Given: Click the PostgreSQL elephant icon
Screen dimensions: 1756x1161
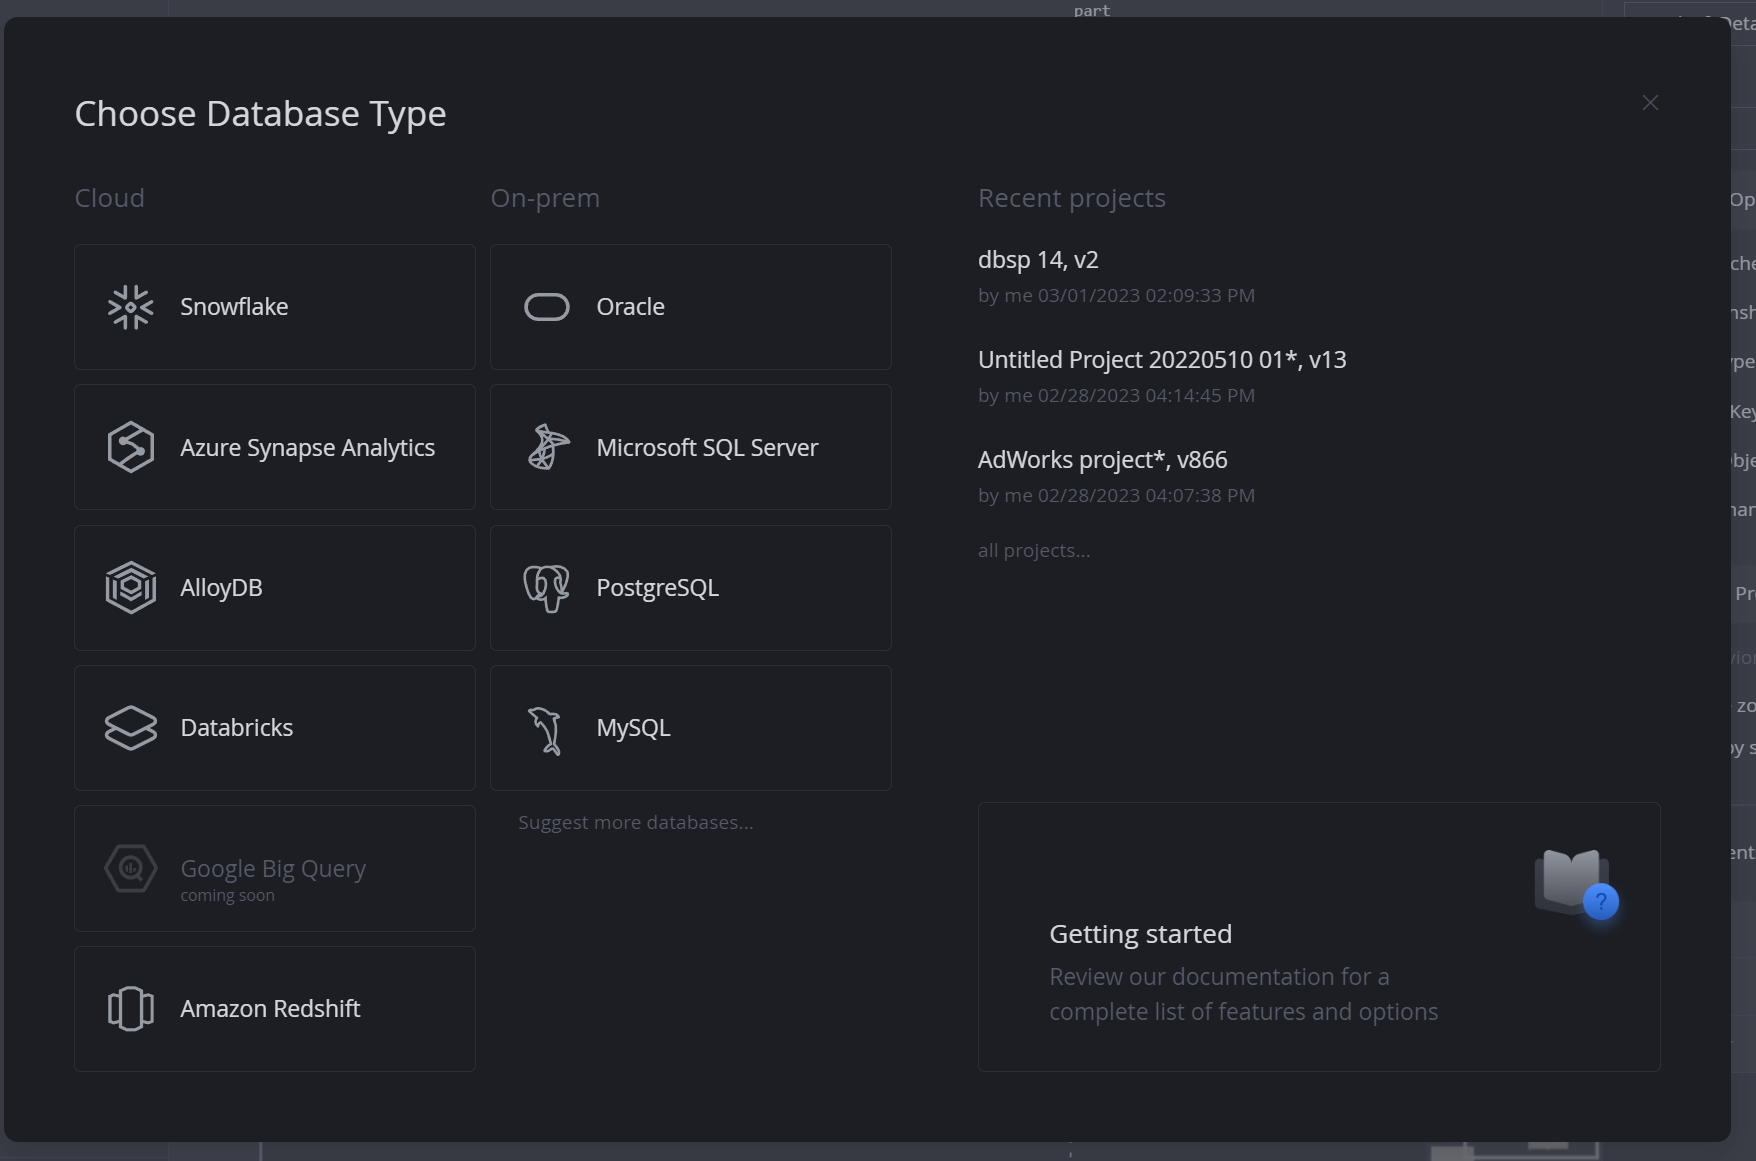Looking at the screenshot, I should (x=546, y=588).
